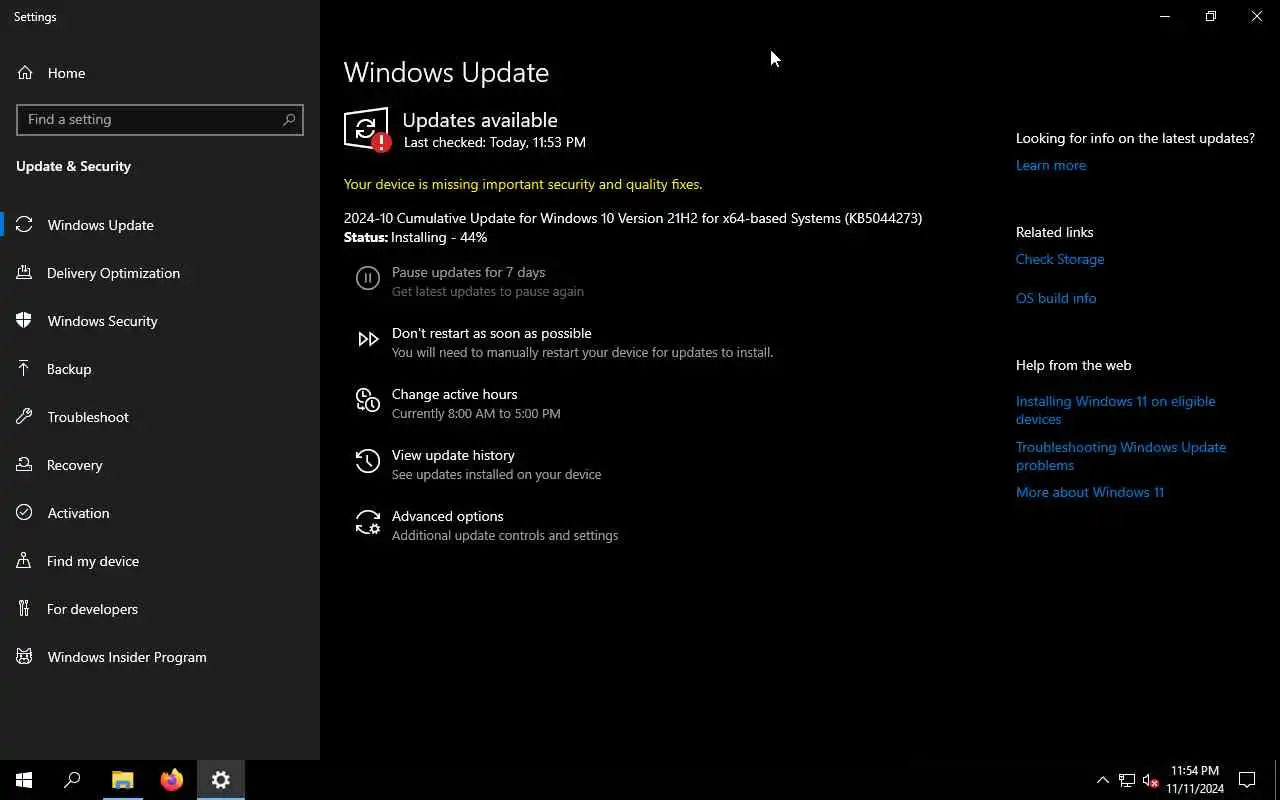Click the pause circle icon beside Pause updates
The height and width of the screenshot is (800, 1280).
coord(368,279)
